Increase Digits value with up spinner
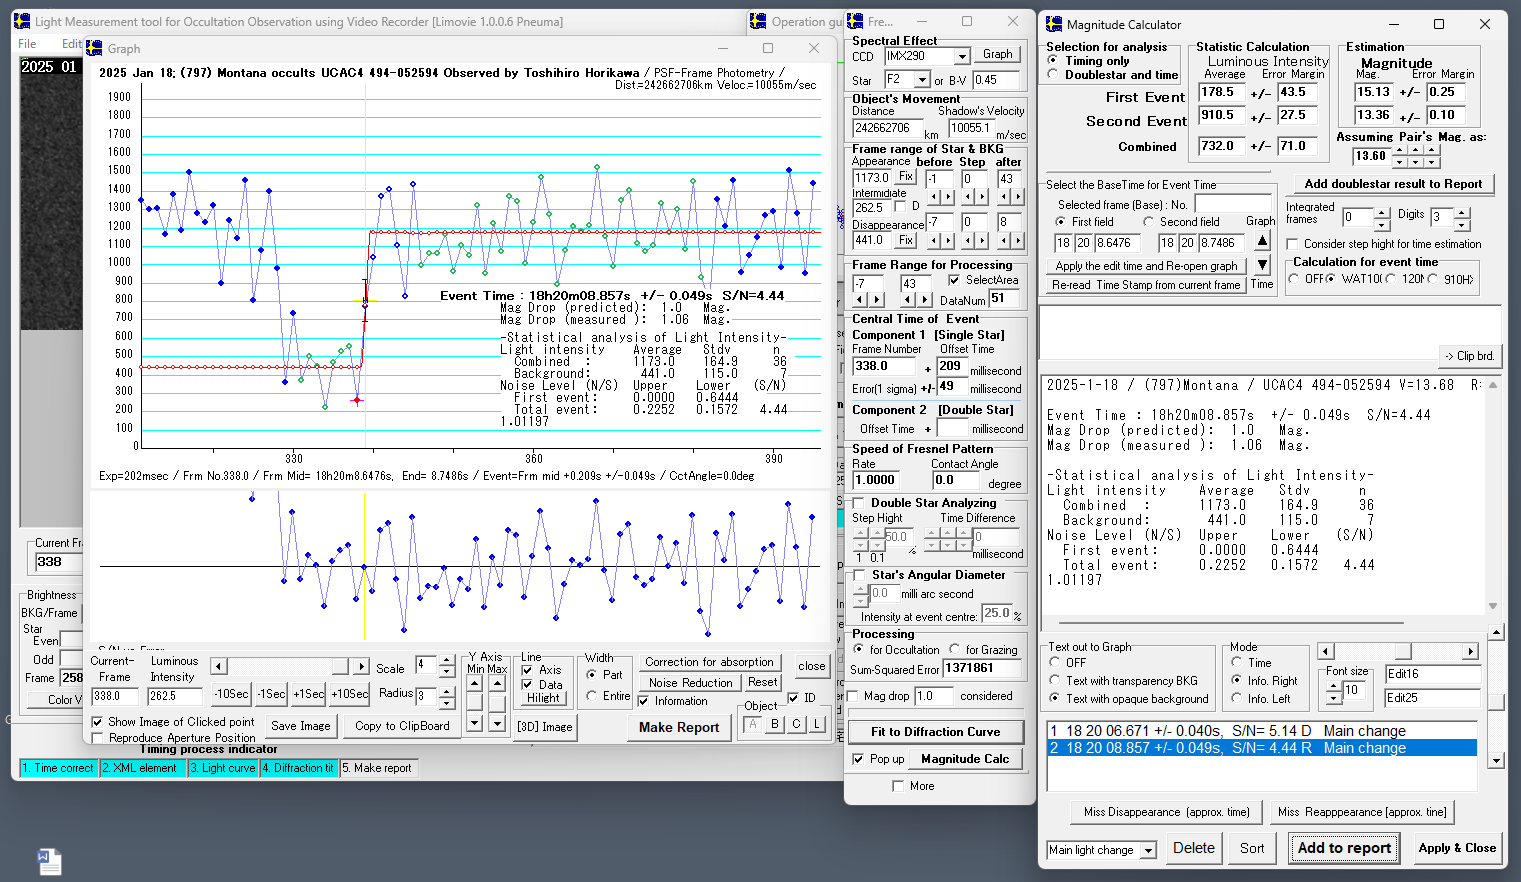The height and width of the screenshot is (882, 1521). [1462, 211]
